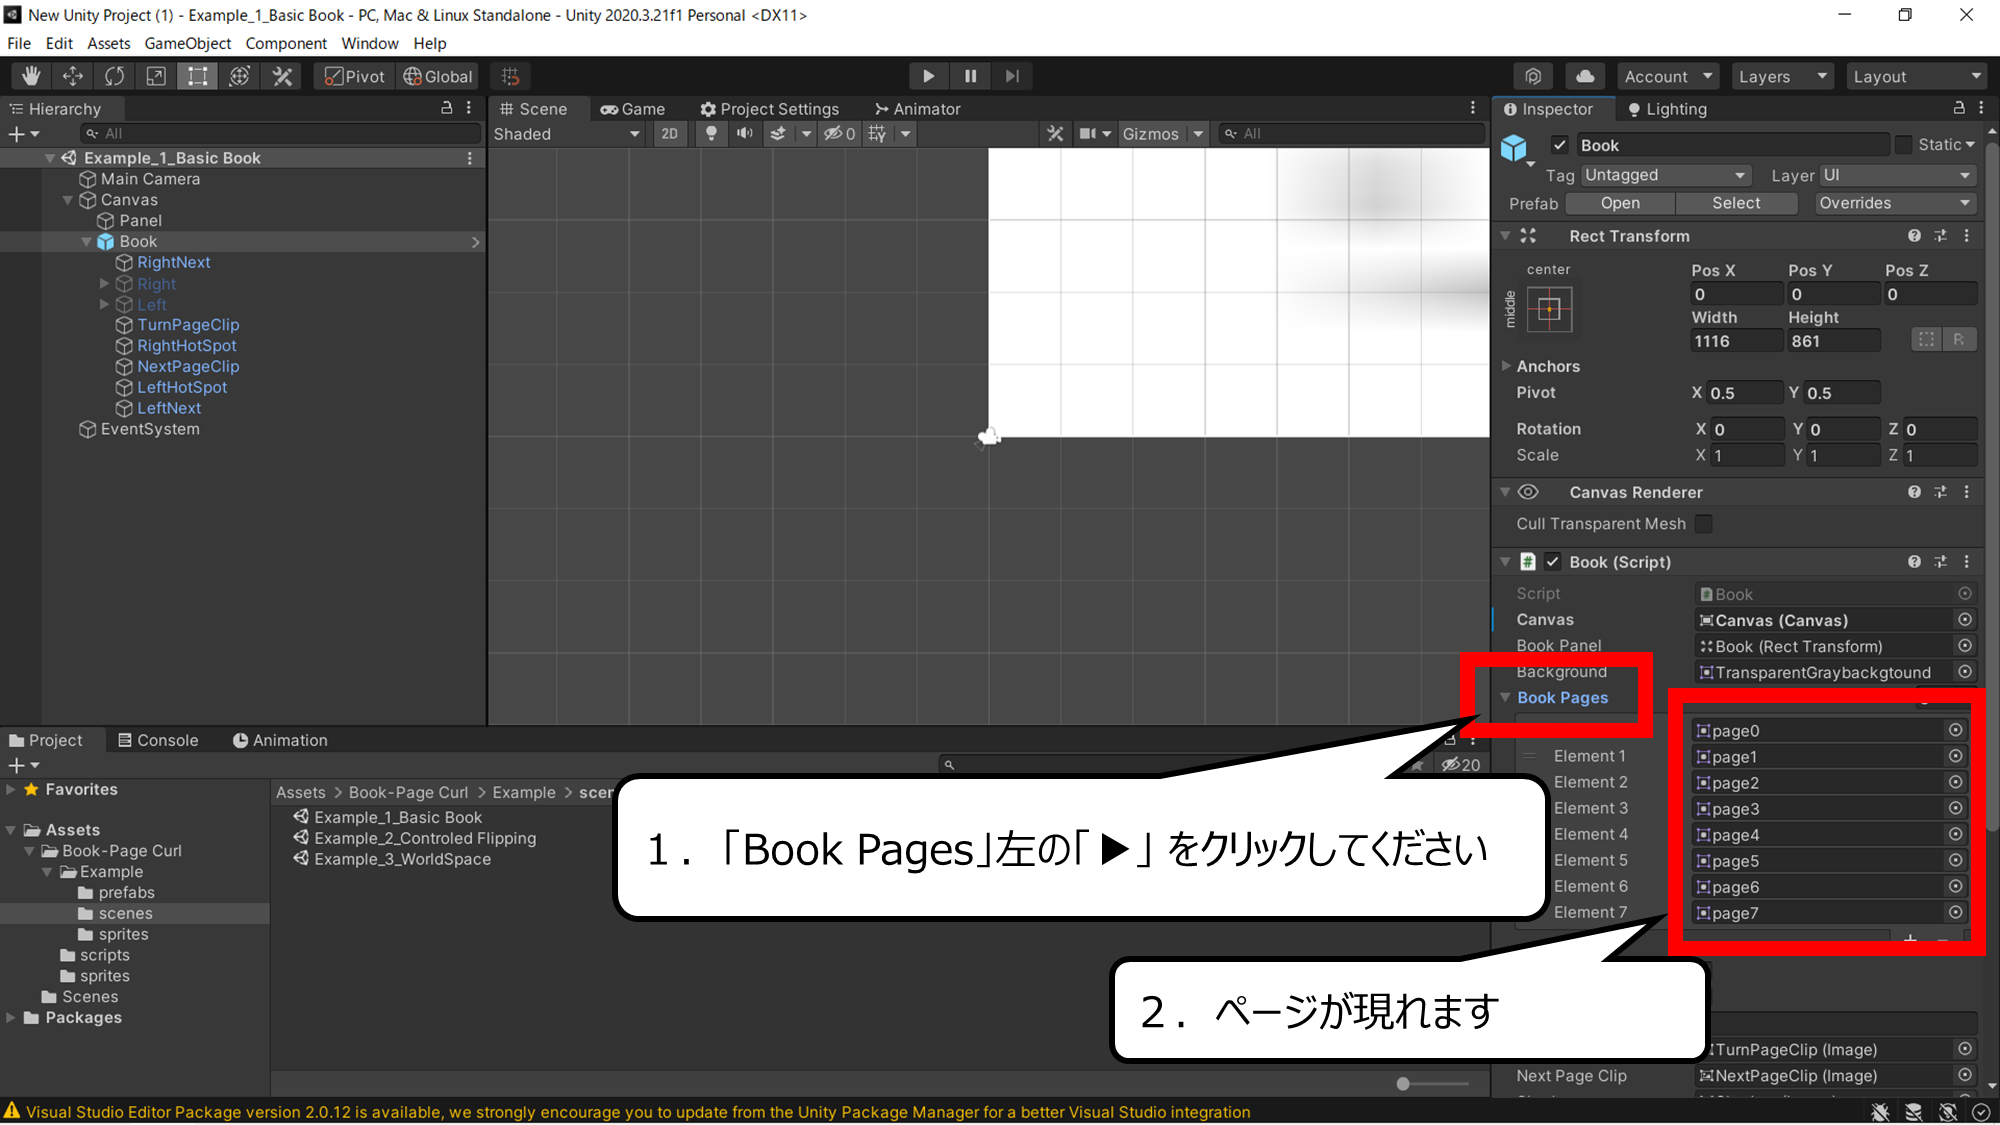This screenshot has height=1125, width=2000.
Task: Collapse the Rect Transform component
Action: pos(1505,236)
